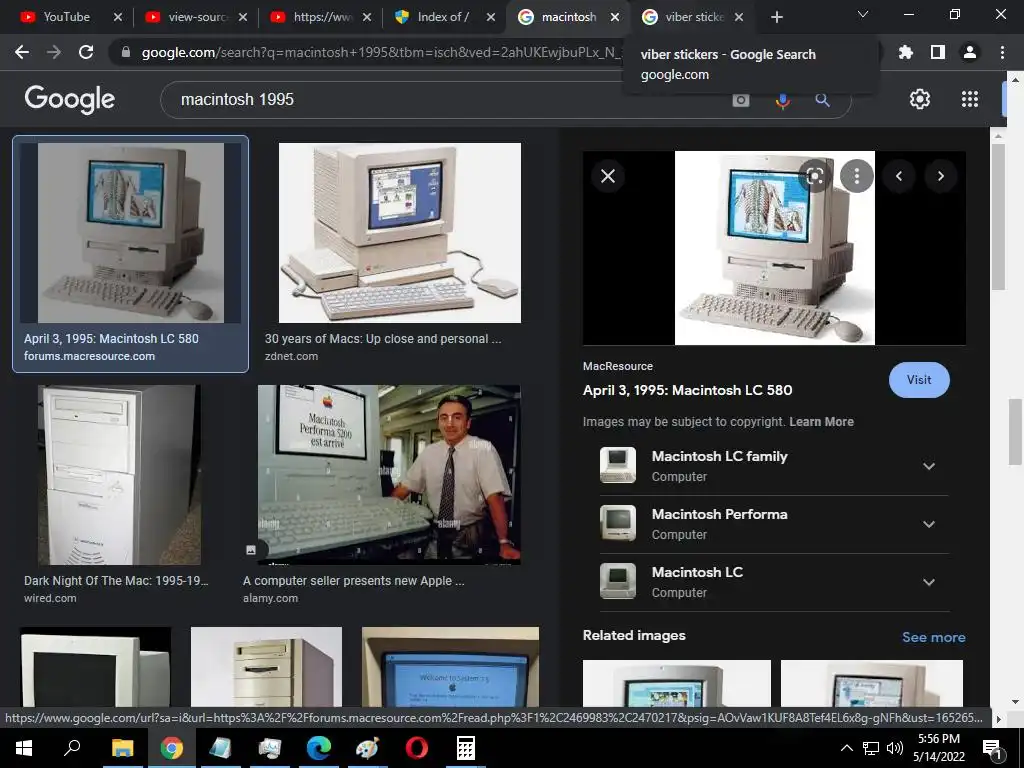Open the Chrome profile avatar
Image resolution: width=1024 pixels, height=768 pixels.
970,52
